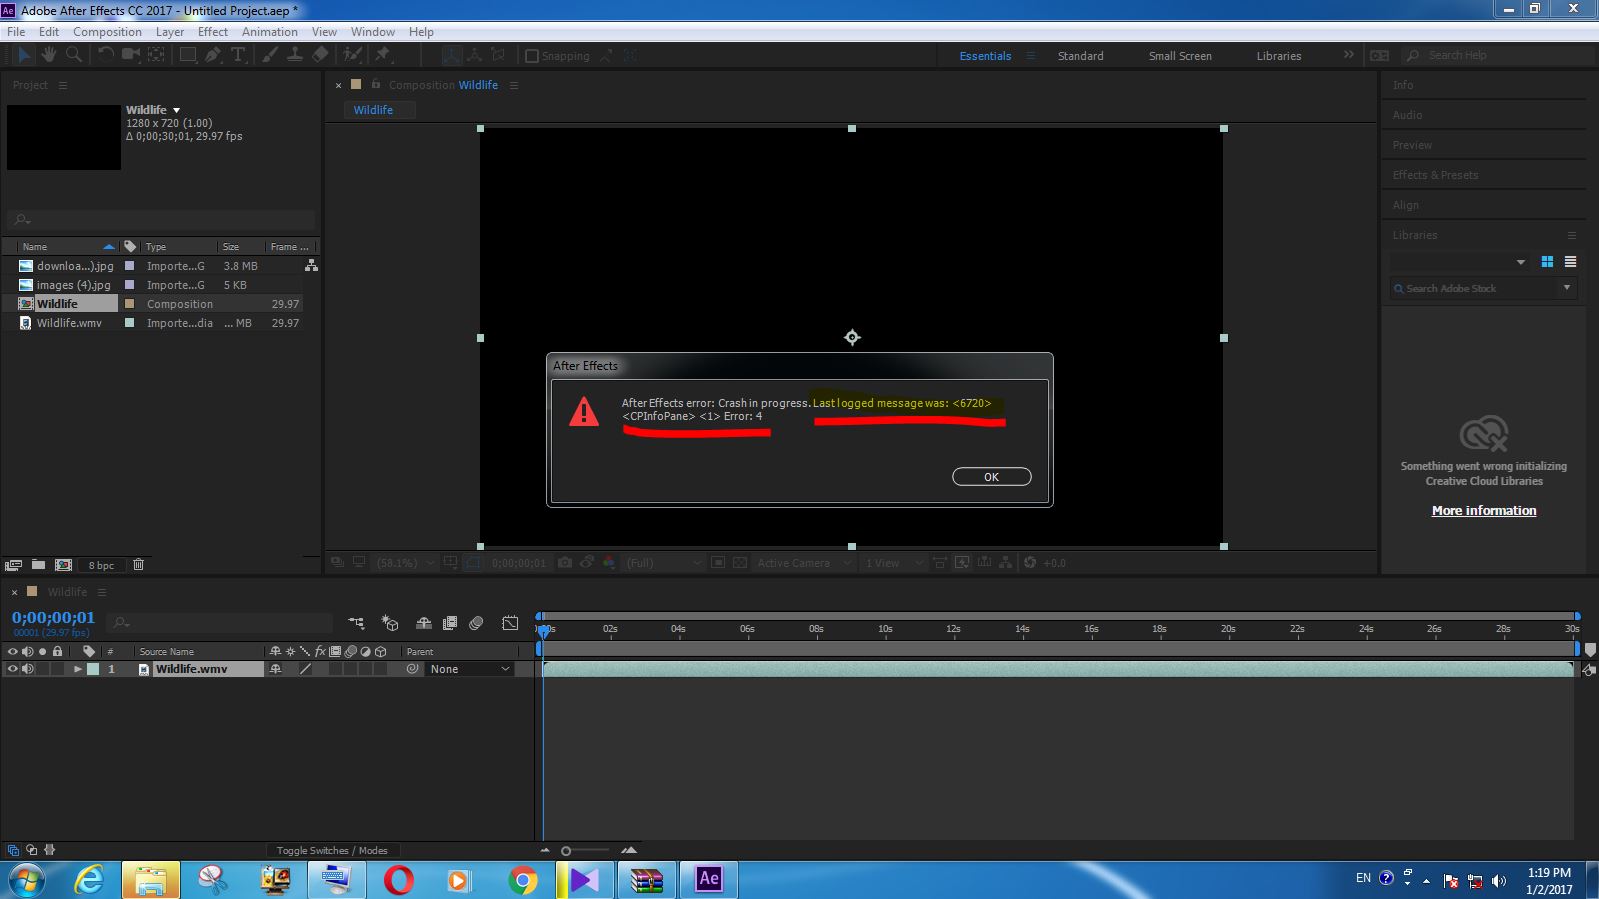Viewport: 1599px width, 899px height.
Task: Open the 1 View layout dropdown
Action: (x=893, y=563)
